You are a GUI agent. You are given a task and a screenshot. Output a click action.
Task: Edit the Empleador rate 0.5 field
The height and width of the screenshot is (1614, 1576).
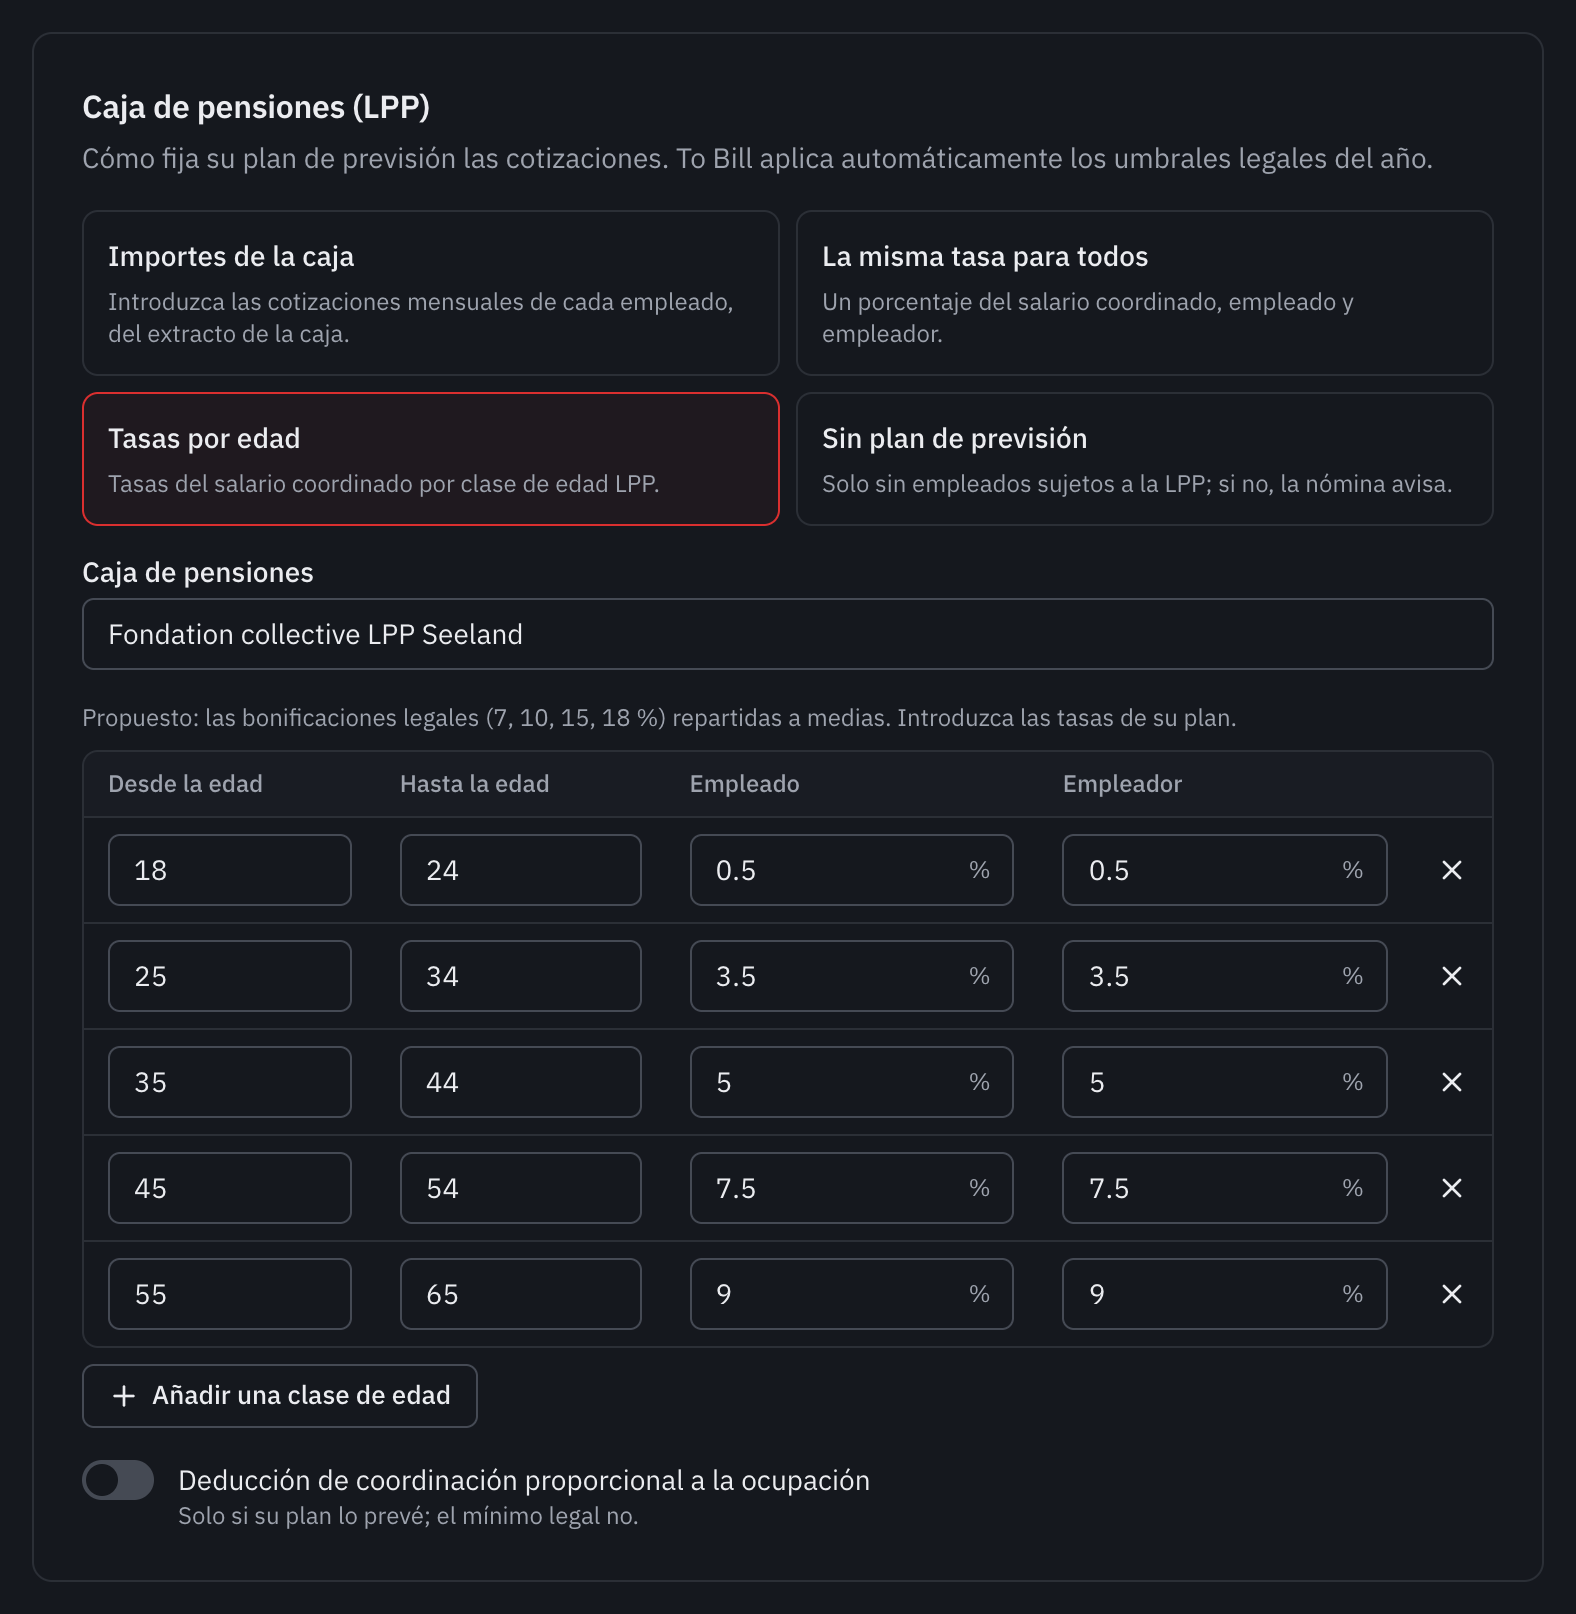[1225, 870]
